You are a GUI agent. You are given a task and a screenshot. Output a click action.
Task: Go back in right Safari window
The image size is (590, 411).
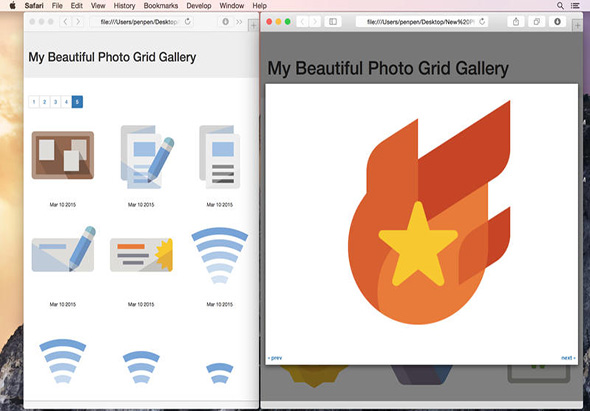[x=302, y=22]
